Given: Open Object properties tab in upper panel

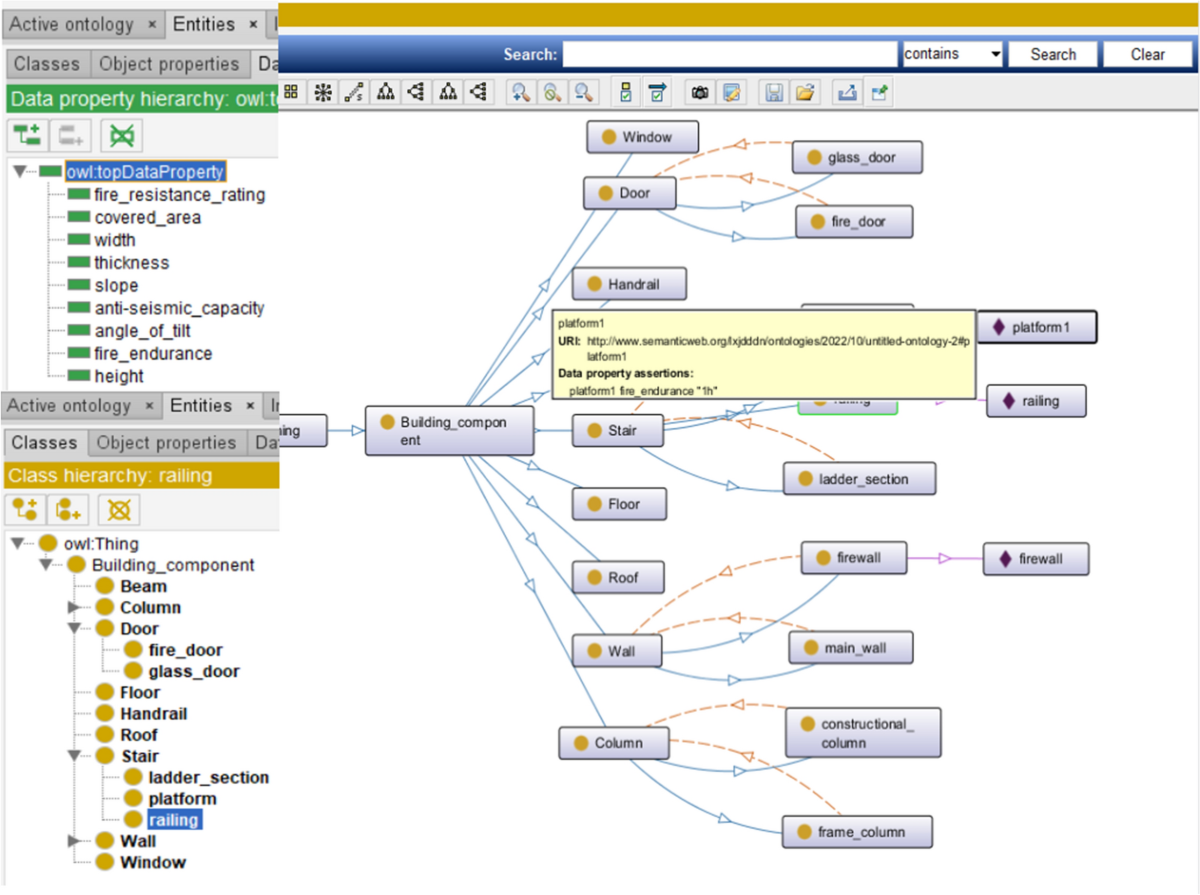Looking at the screenshot, I should pos(169,64).
